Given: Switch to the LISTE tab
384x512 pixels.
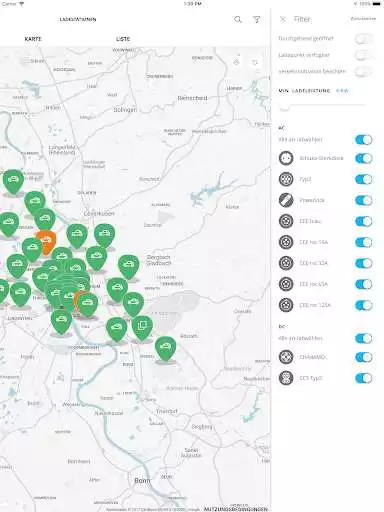Looking at the screenshot, I should [123, 39].
